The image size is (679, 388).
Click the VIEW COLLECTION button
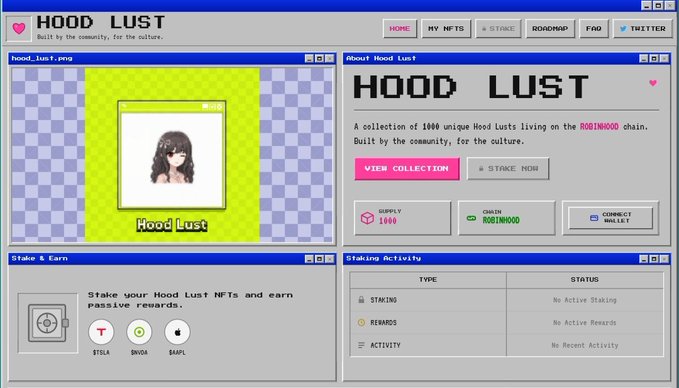click(407, 168)
